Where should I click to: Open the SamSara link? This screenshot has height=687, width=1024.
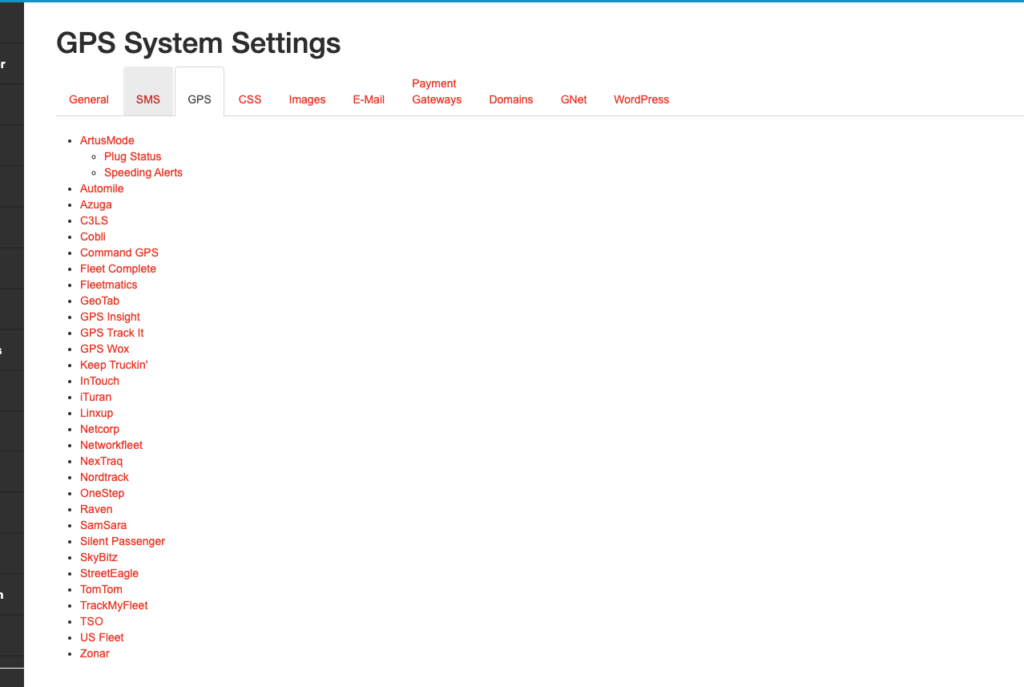[x=103, y=525]
